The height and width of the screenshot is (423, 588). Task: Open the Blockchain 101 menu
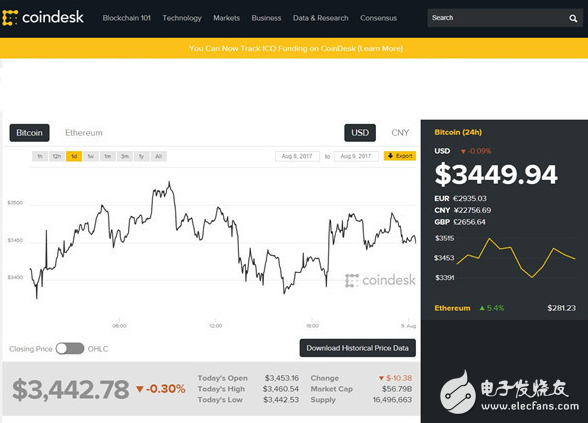click(x=126, y=18)
